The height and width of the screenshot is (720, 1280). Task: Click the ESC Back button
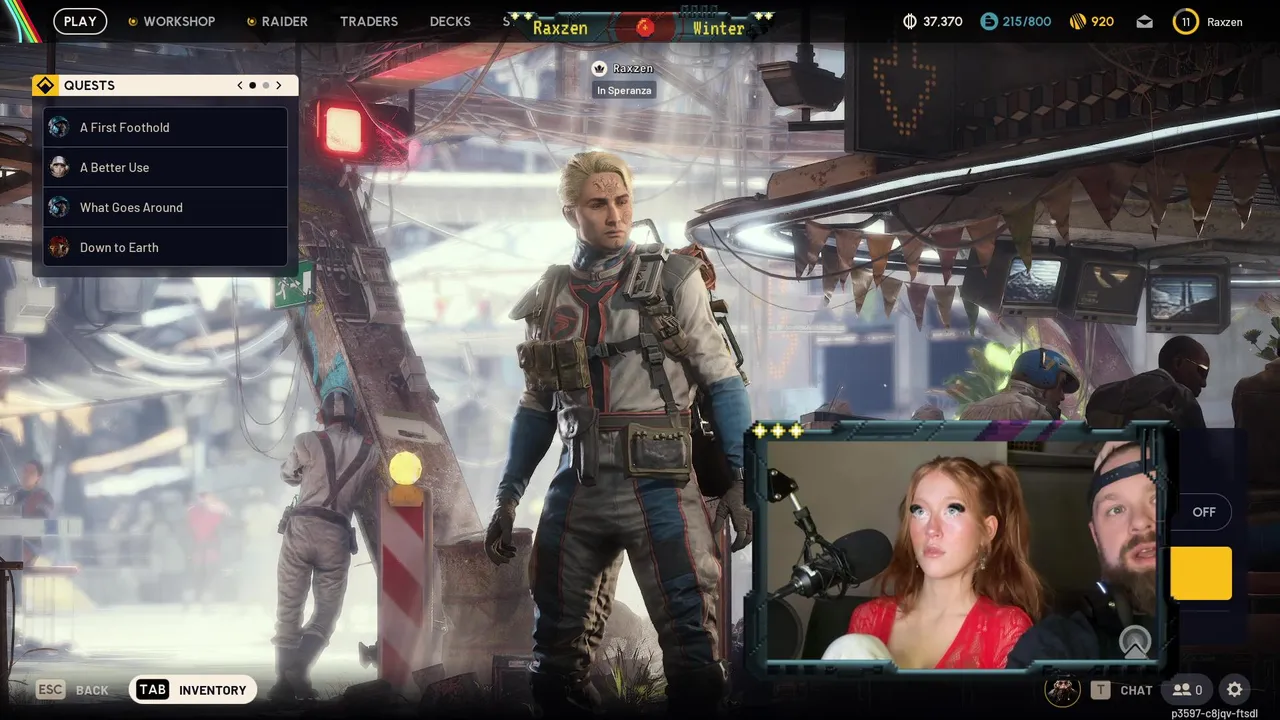72,690
